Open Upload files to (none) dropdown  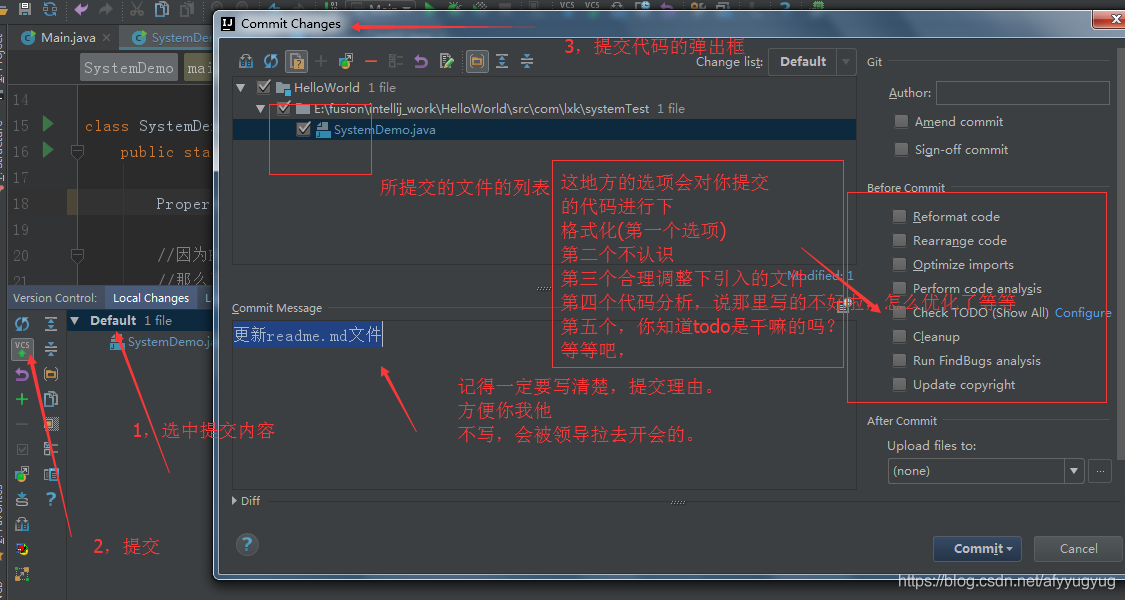click(x=985, y=471)
